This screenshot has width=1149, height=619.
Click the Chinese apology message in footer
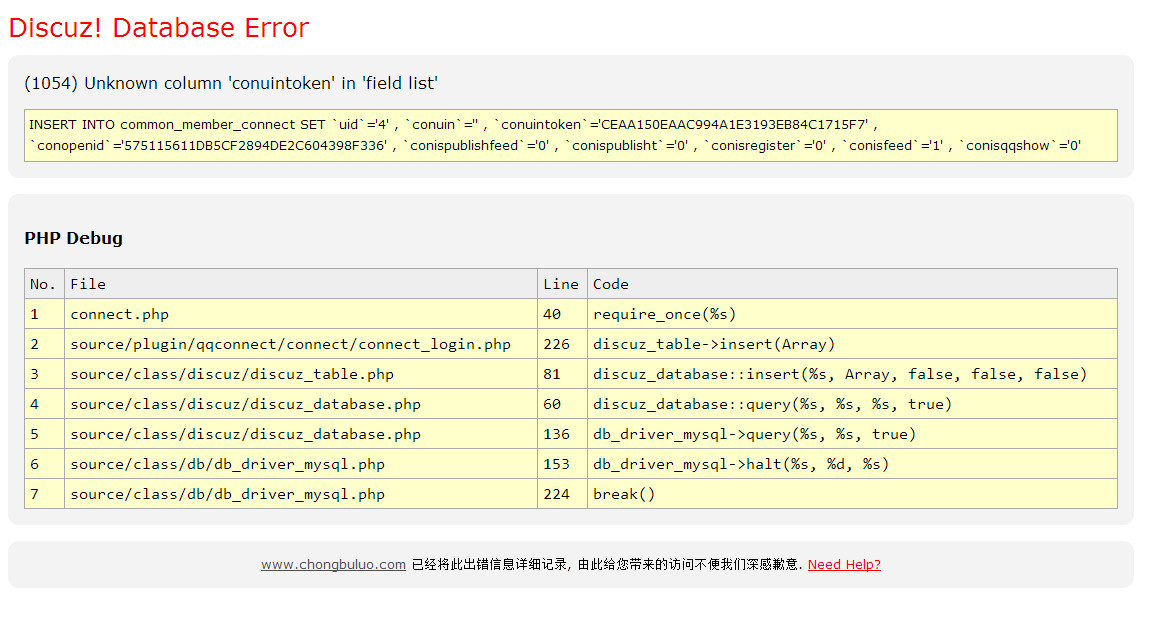[607, 565]
